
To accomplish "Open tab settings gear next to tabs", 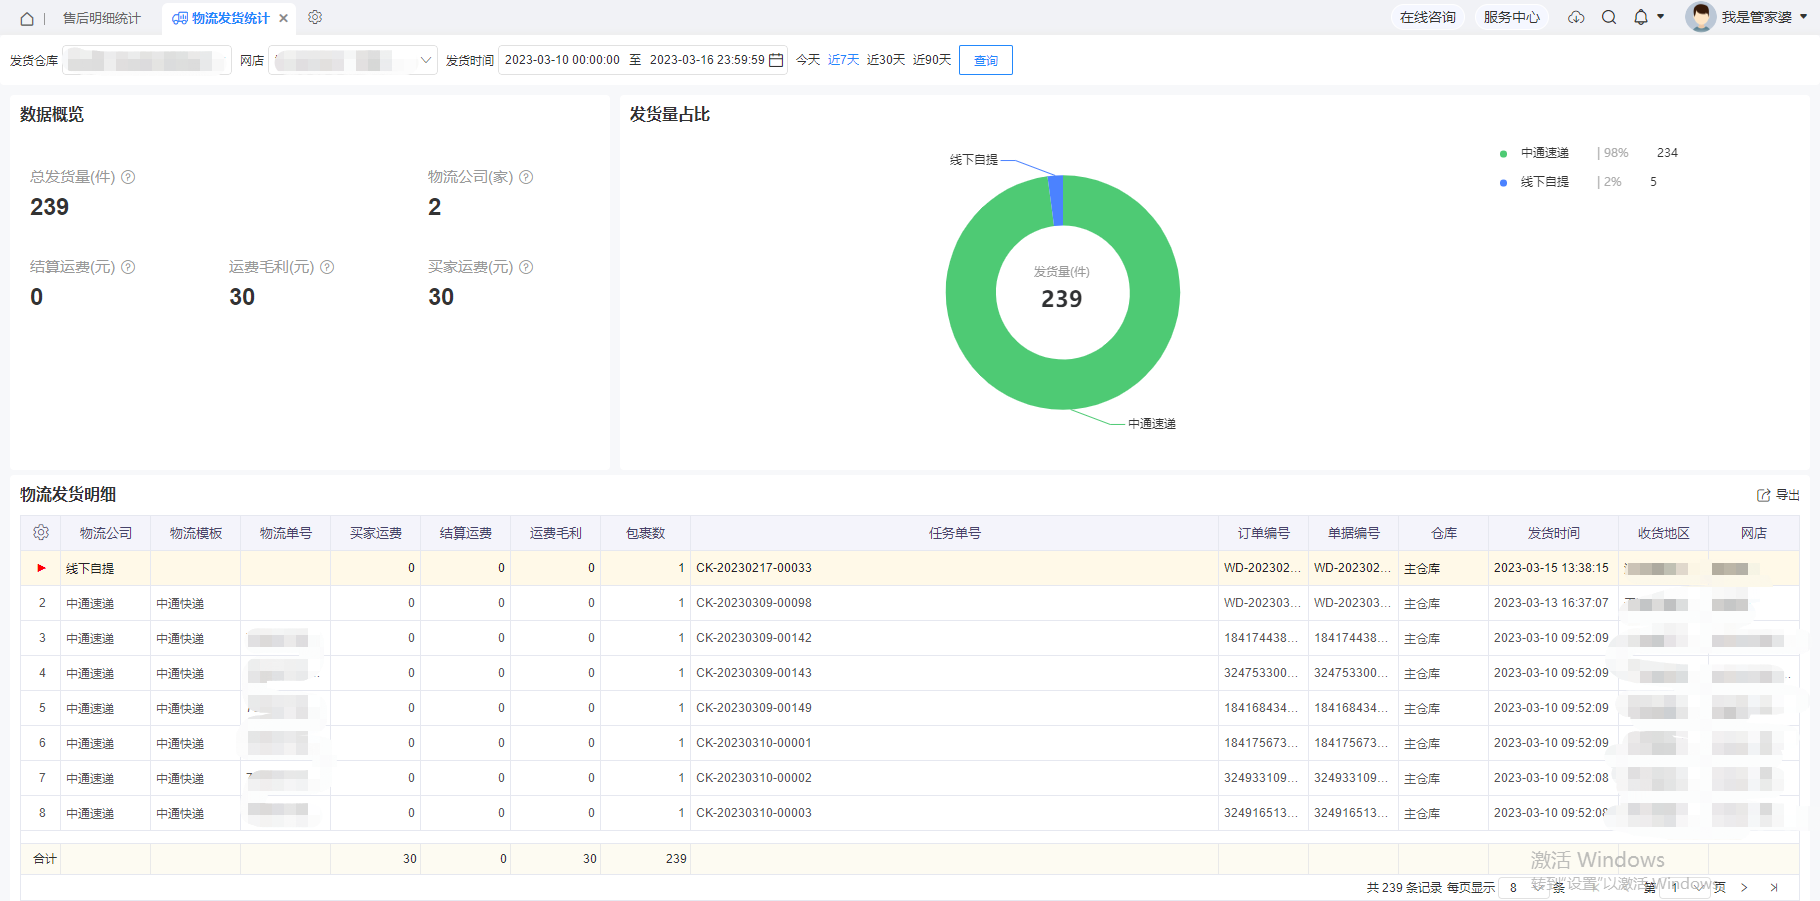I will coord(315,17).
